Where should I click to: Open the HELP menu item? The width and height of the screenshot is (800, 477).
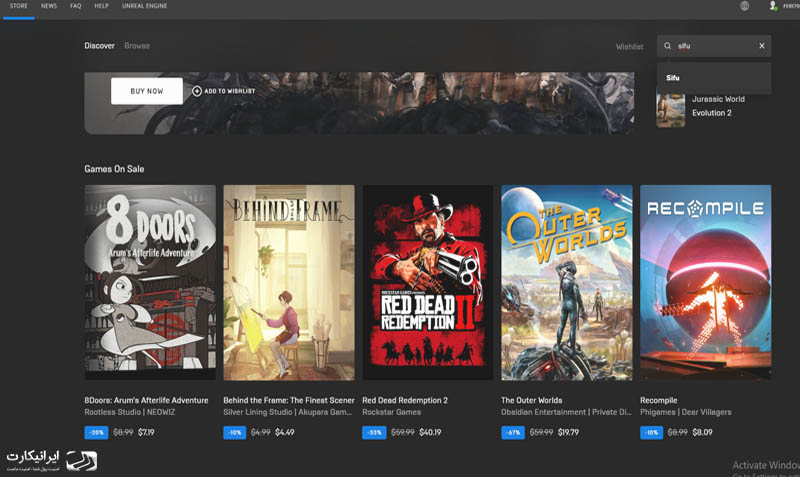coord(102,6)
